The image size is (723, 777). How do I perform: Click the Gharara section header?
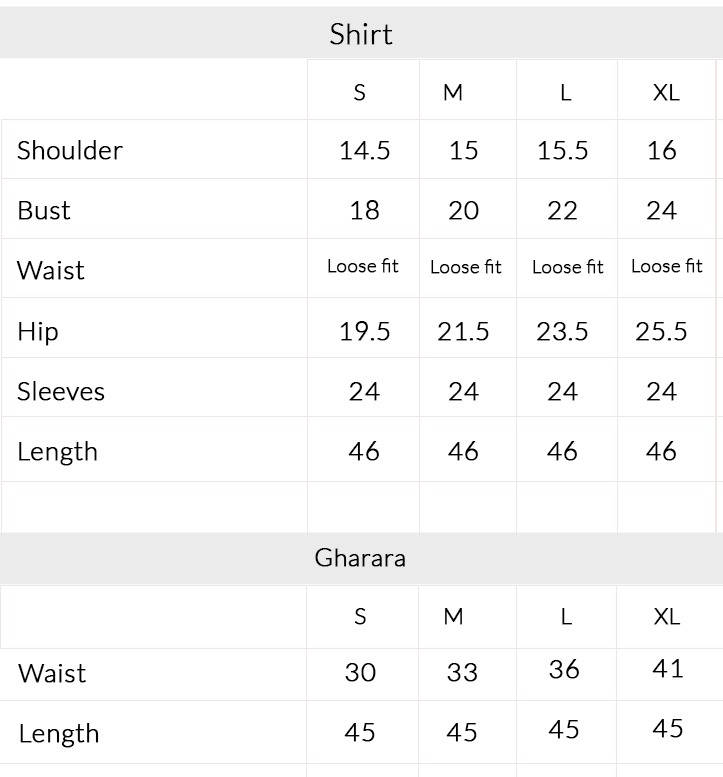360,558
